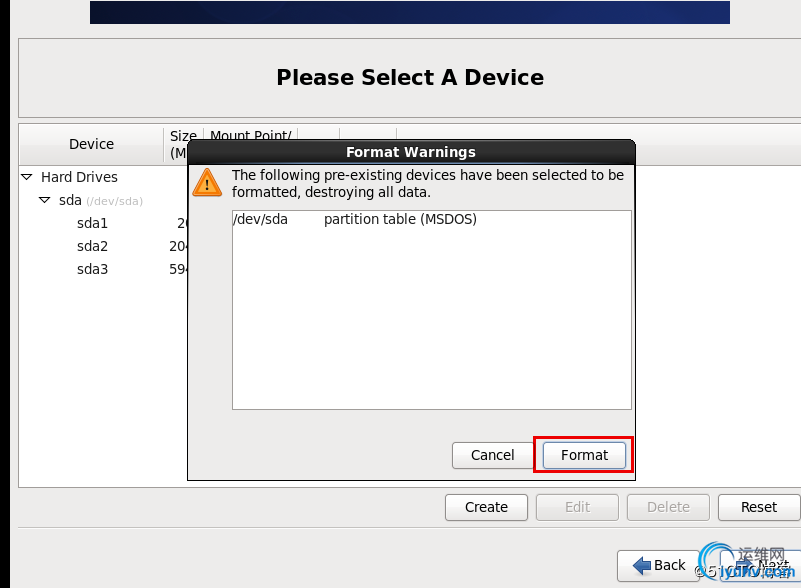This screenshot has width=801, height=588.
Task: Click the Size column header
Action: [182, 144]
